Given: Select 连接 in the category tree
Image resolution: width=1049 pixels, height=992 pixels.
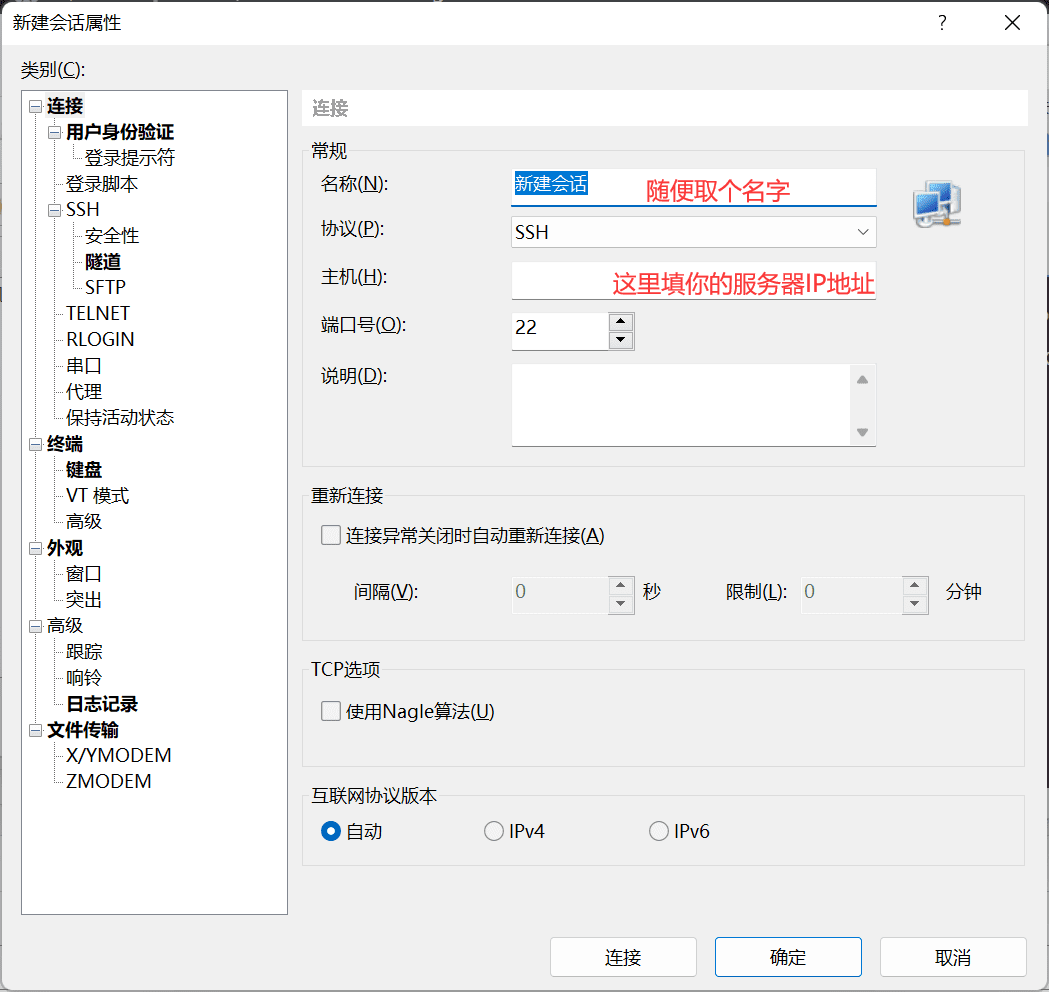Looking at the screenshot, I should pyautogui.click(x=65, y=106).
